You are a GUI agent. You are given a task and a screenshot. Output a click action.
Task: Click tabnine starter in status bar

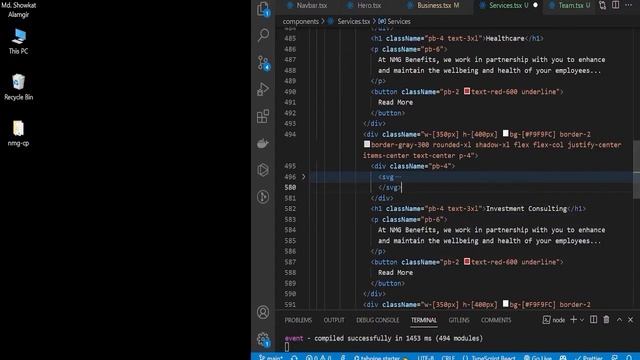pyautogui.click(x=380, y=357)
